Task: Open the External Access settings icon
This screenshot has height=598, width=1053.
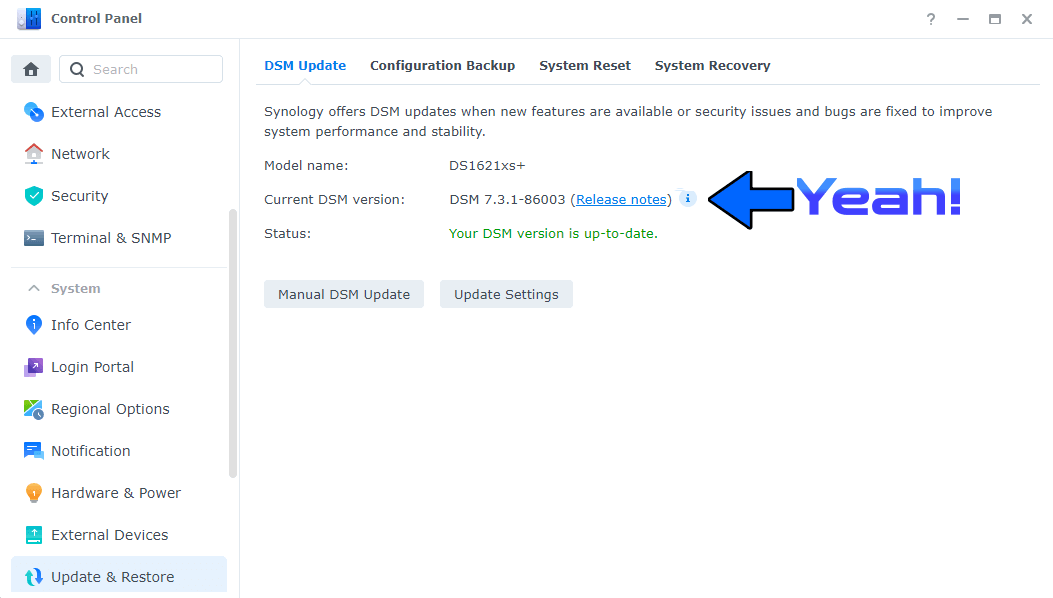Action: (x=33, y=111)
